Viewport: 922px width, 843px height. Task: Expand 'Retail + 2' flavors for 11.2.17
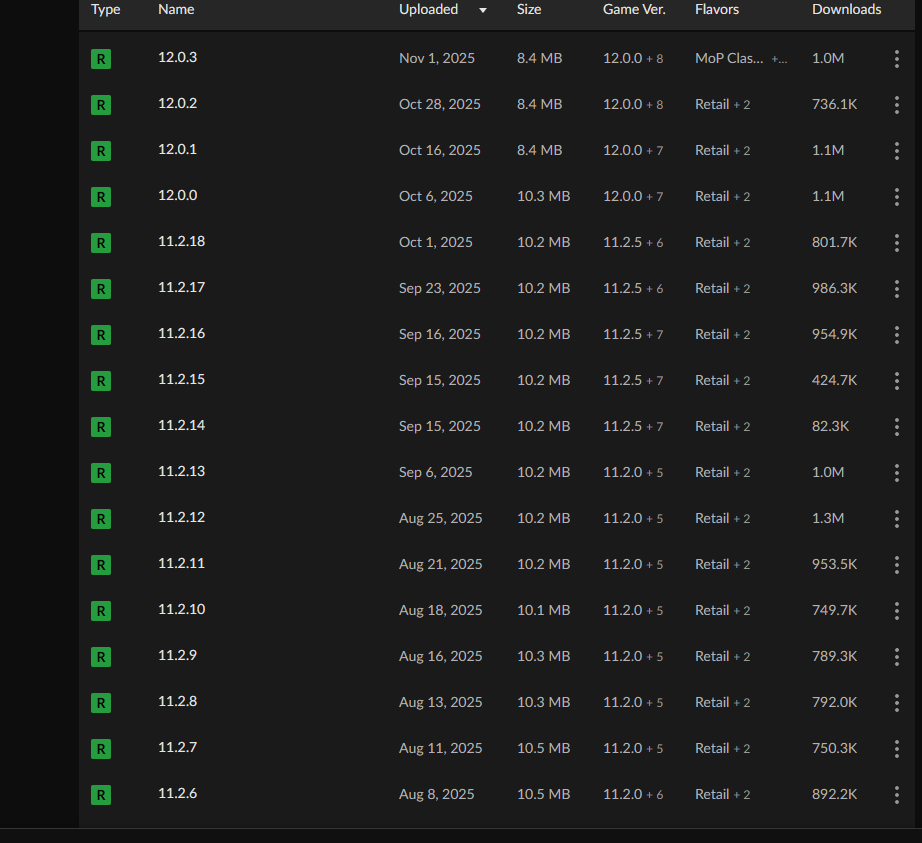click(x=723, y=289)
